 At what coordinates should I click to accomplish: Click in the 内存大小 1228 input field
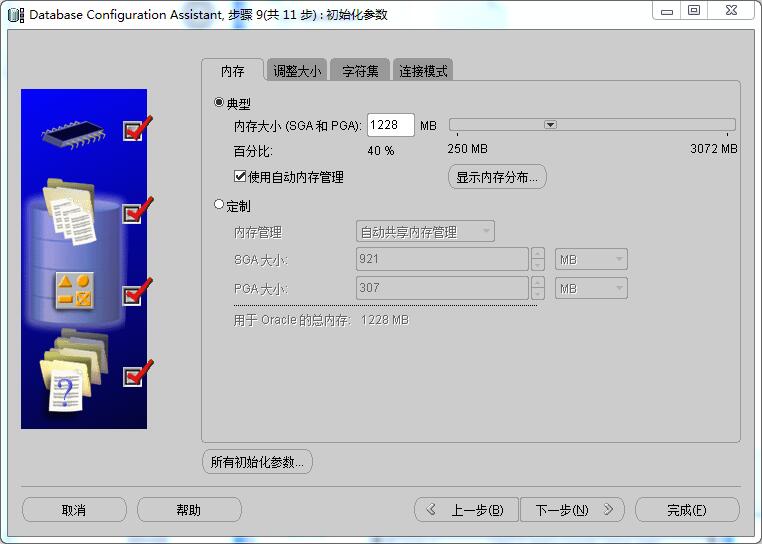[391, 125]
